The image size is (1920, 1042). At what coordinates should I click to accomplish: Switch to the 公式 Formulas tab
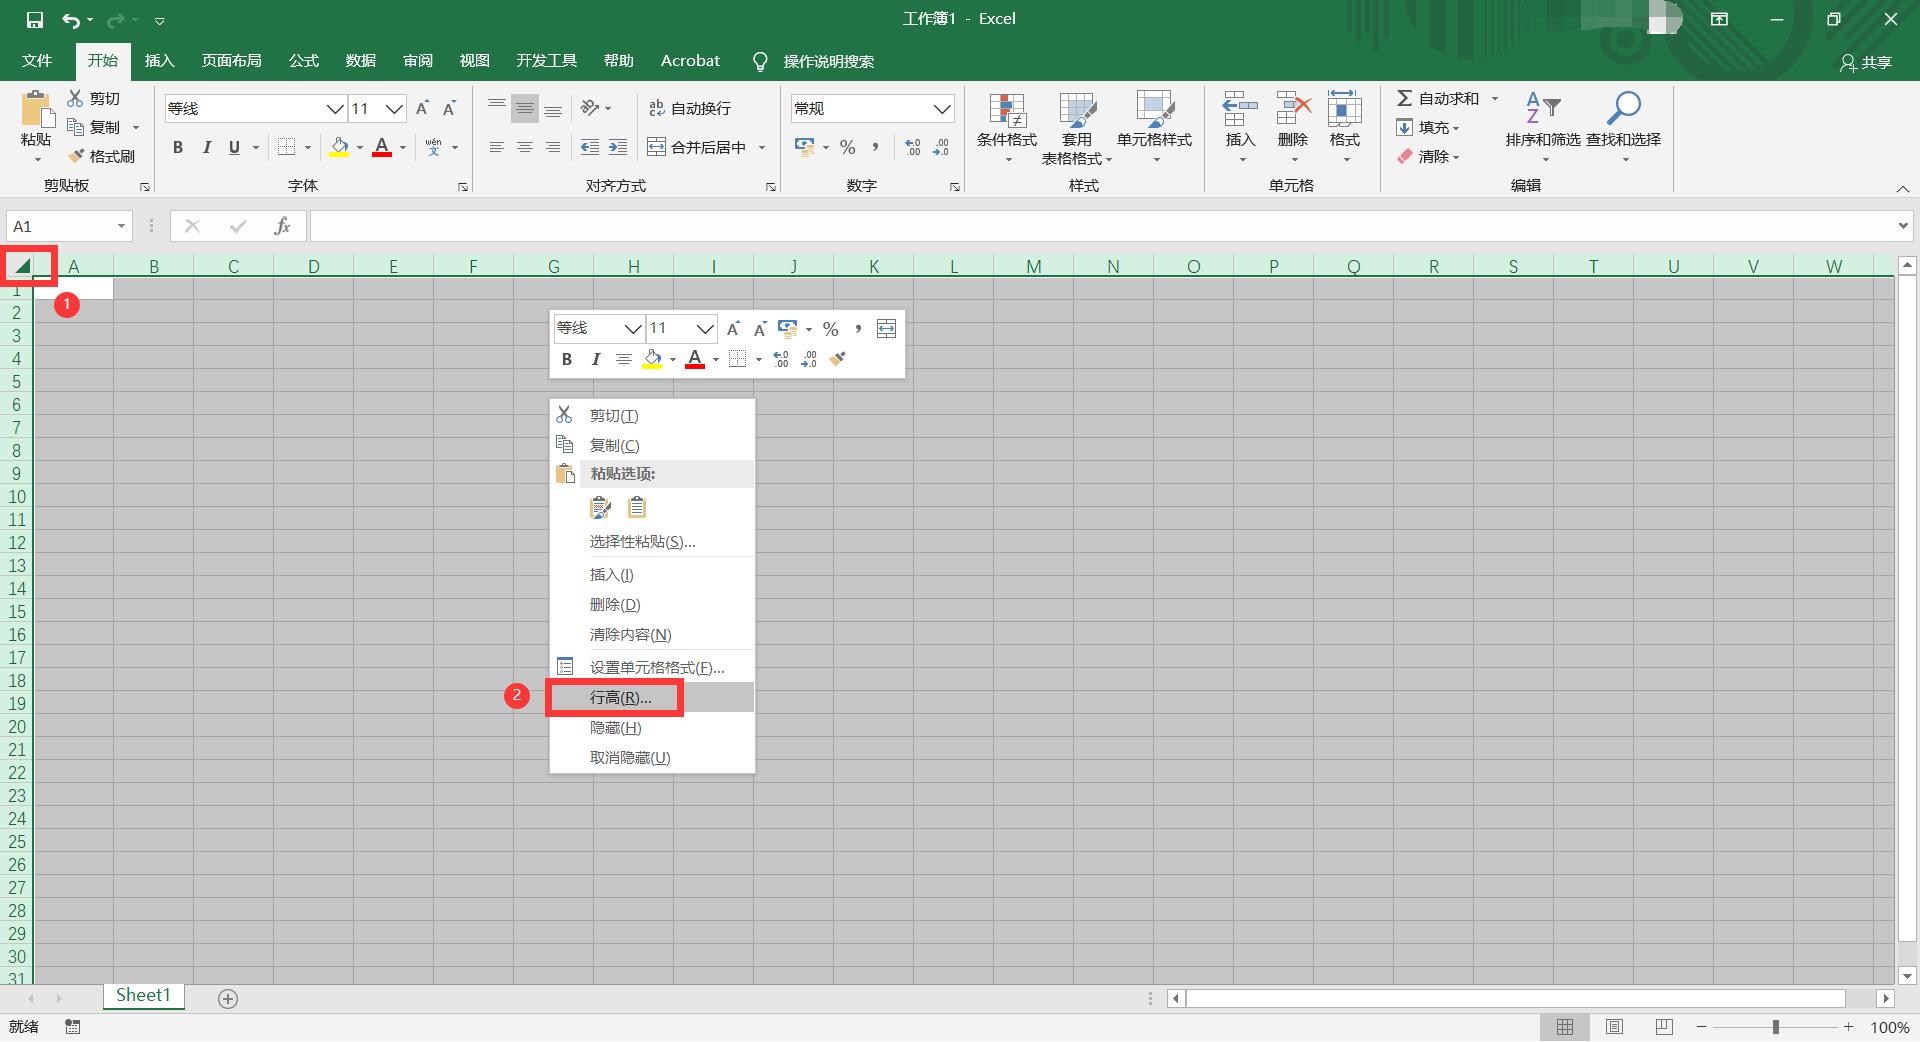[304, 61]
